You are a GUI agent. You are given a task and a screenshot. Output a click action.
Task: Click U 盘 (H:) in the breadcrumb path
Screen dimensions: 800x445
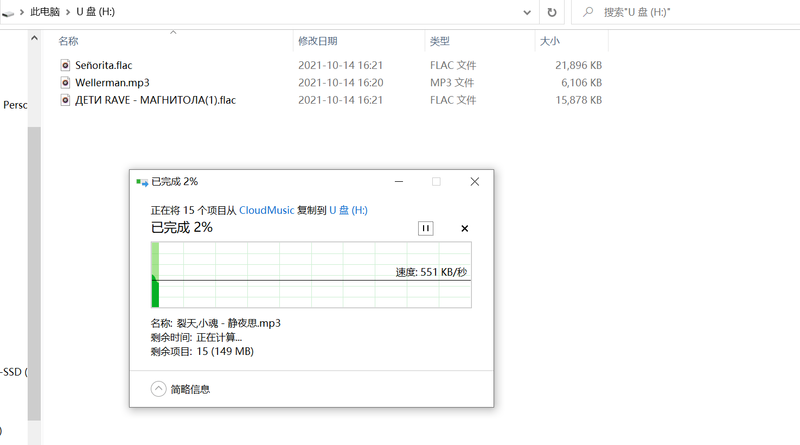point(95,12)
